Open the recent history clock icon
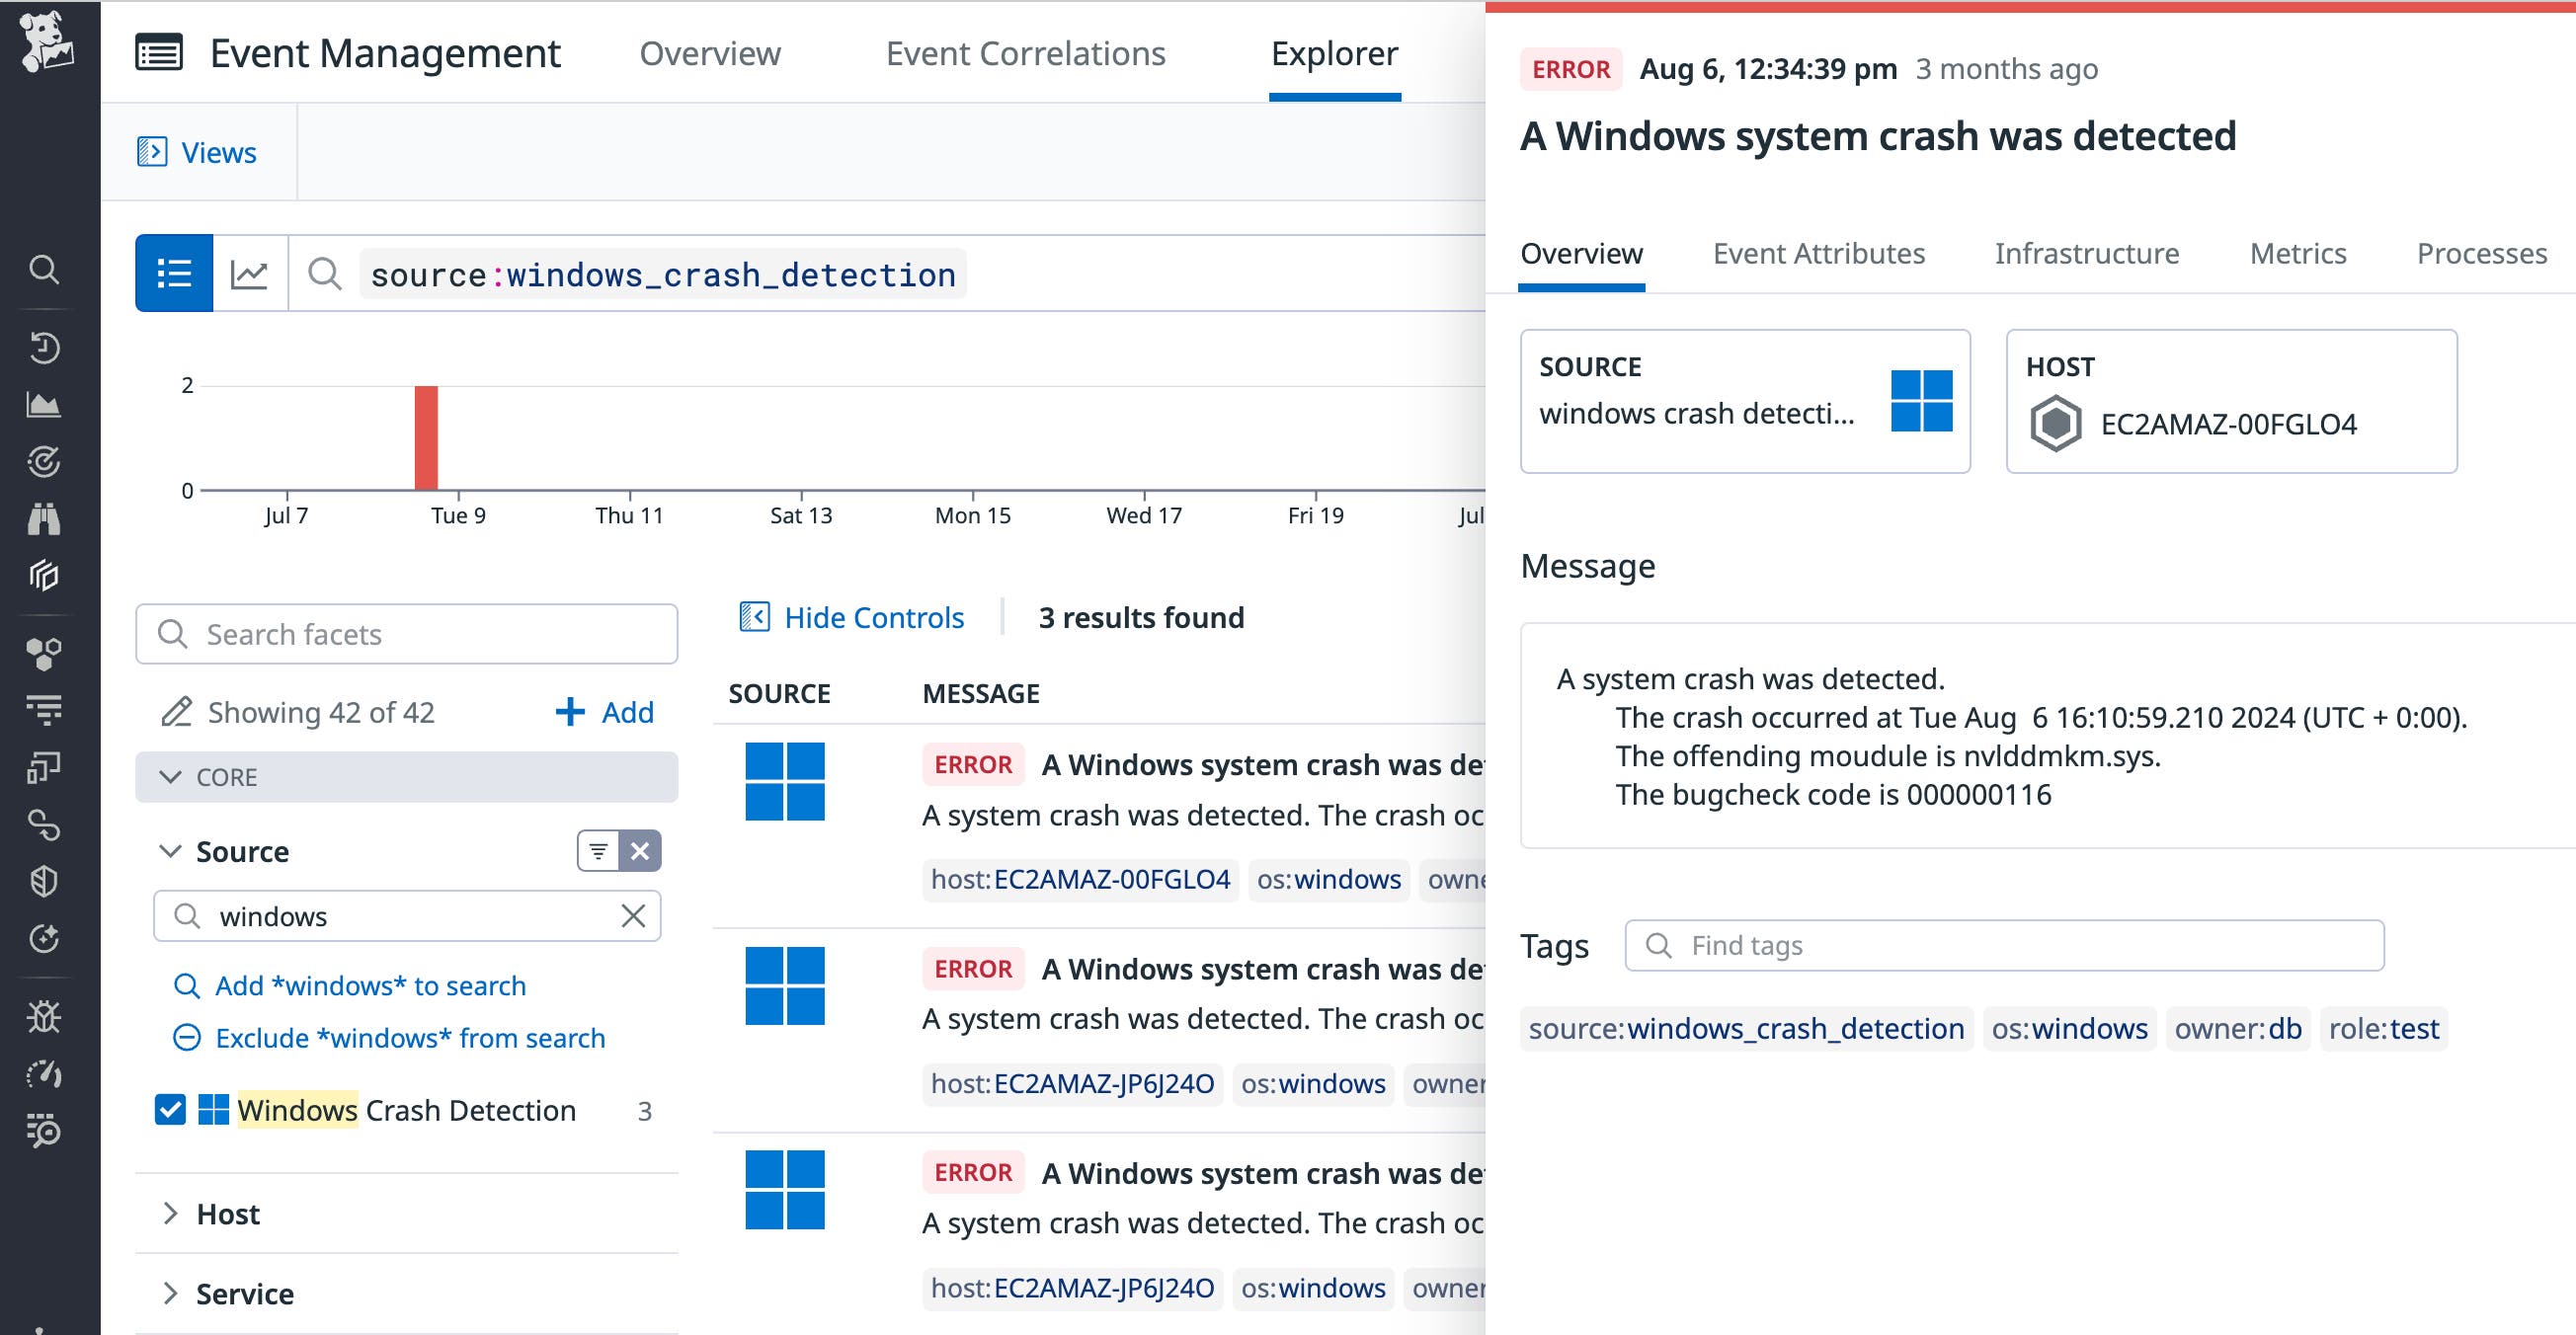The height and width of the screenshot is (1335, 2576). tap(45, 348)
